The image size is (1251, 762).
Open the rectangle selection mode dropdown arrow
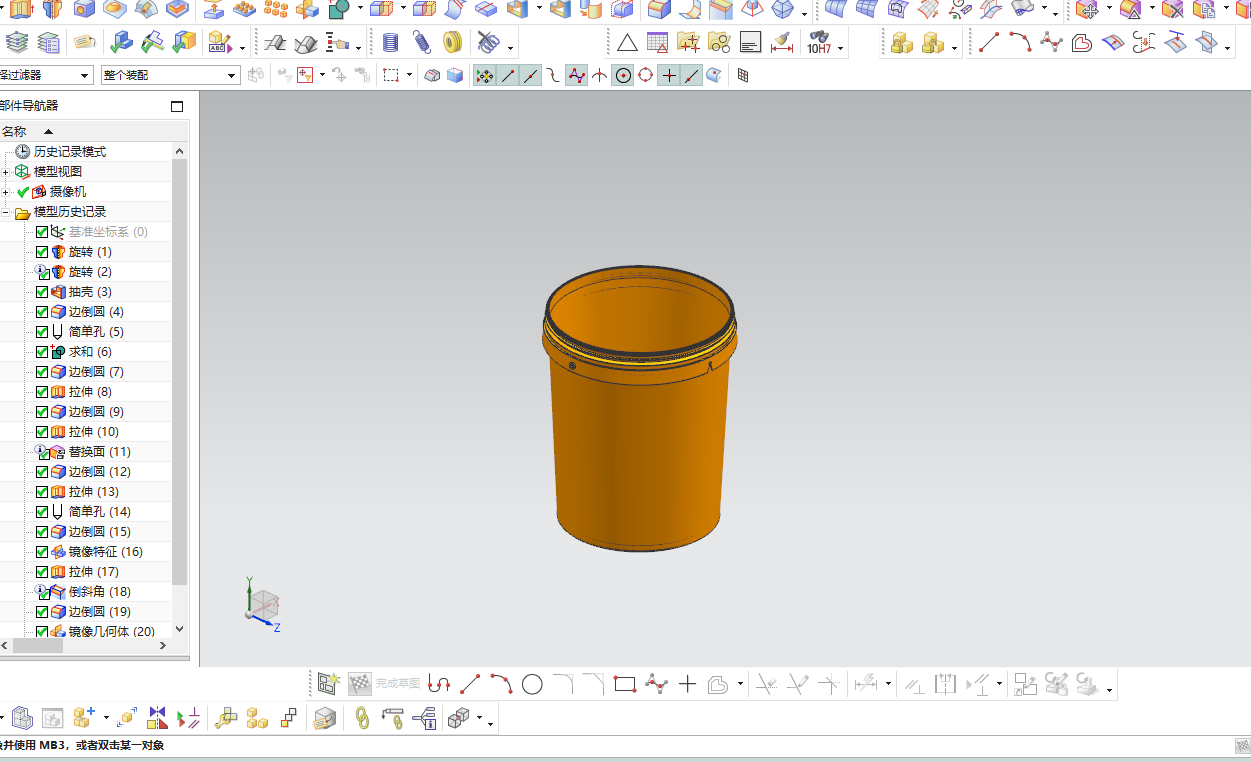click(409, 75)
